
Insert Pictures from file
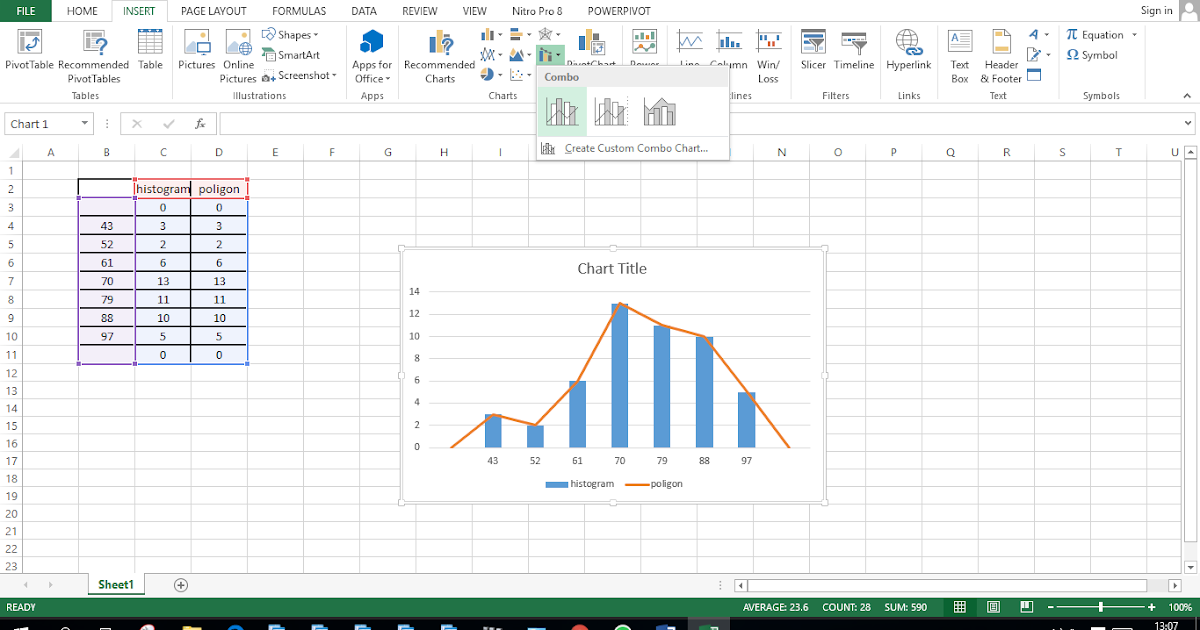(197, 50)
